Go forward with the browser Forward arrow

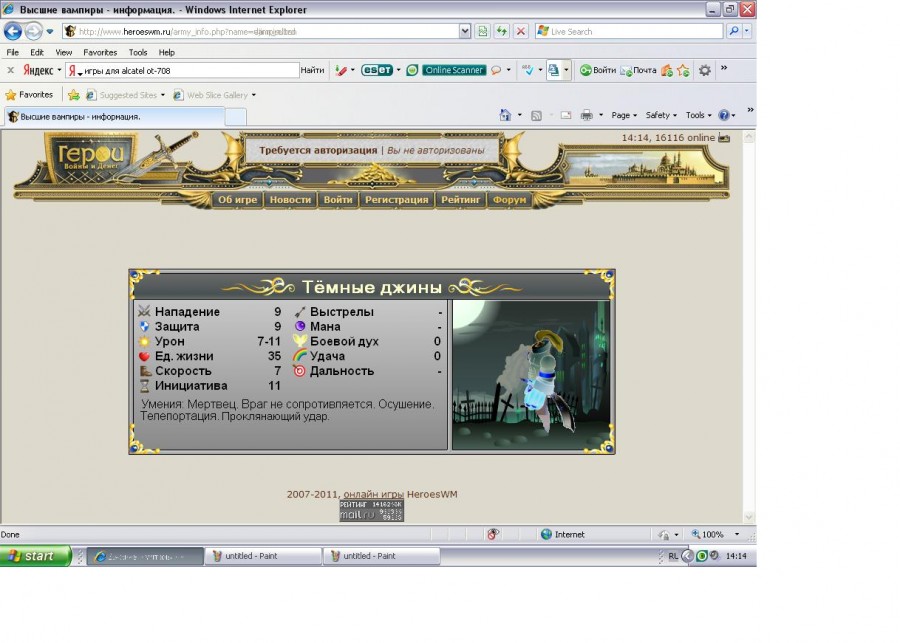click(x=33, y=31)
